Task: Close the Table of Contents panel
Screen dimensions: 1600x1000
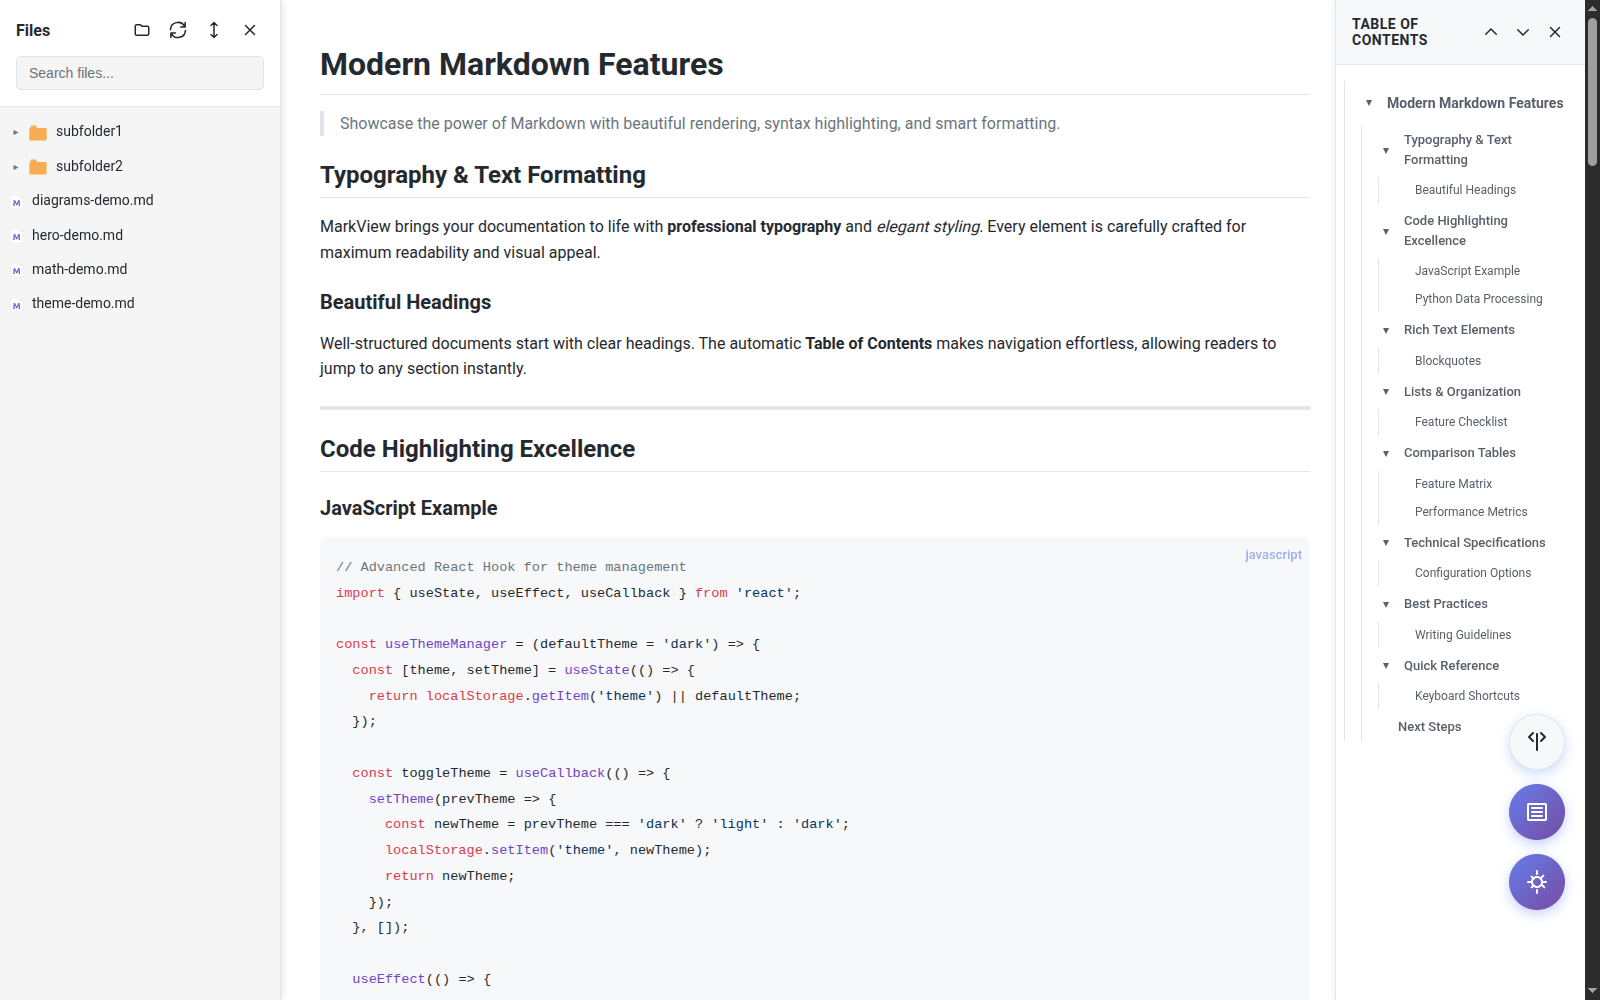Action: click(x=1555, y=32)
